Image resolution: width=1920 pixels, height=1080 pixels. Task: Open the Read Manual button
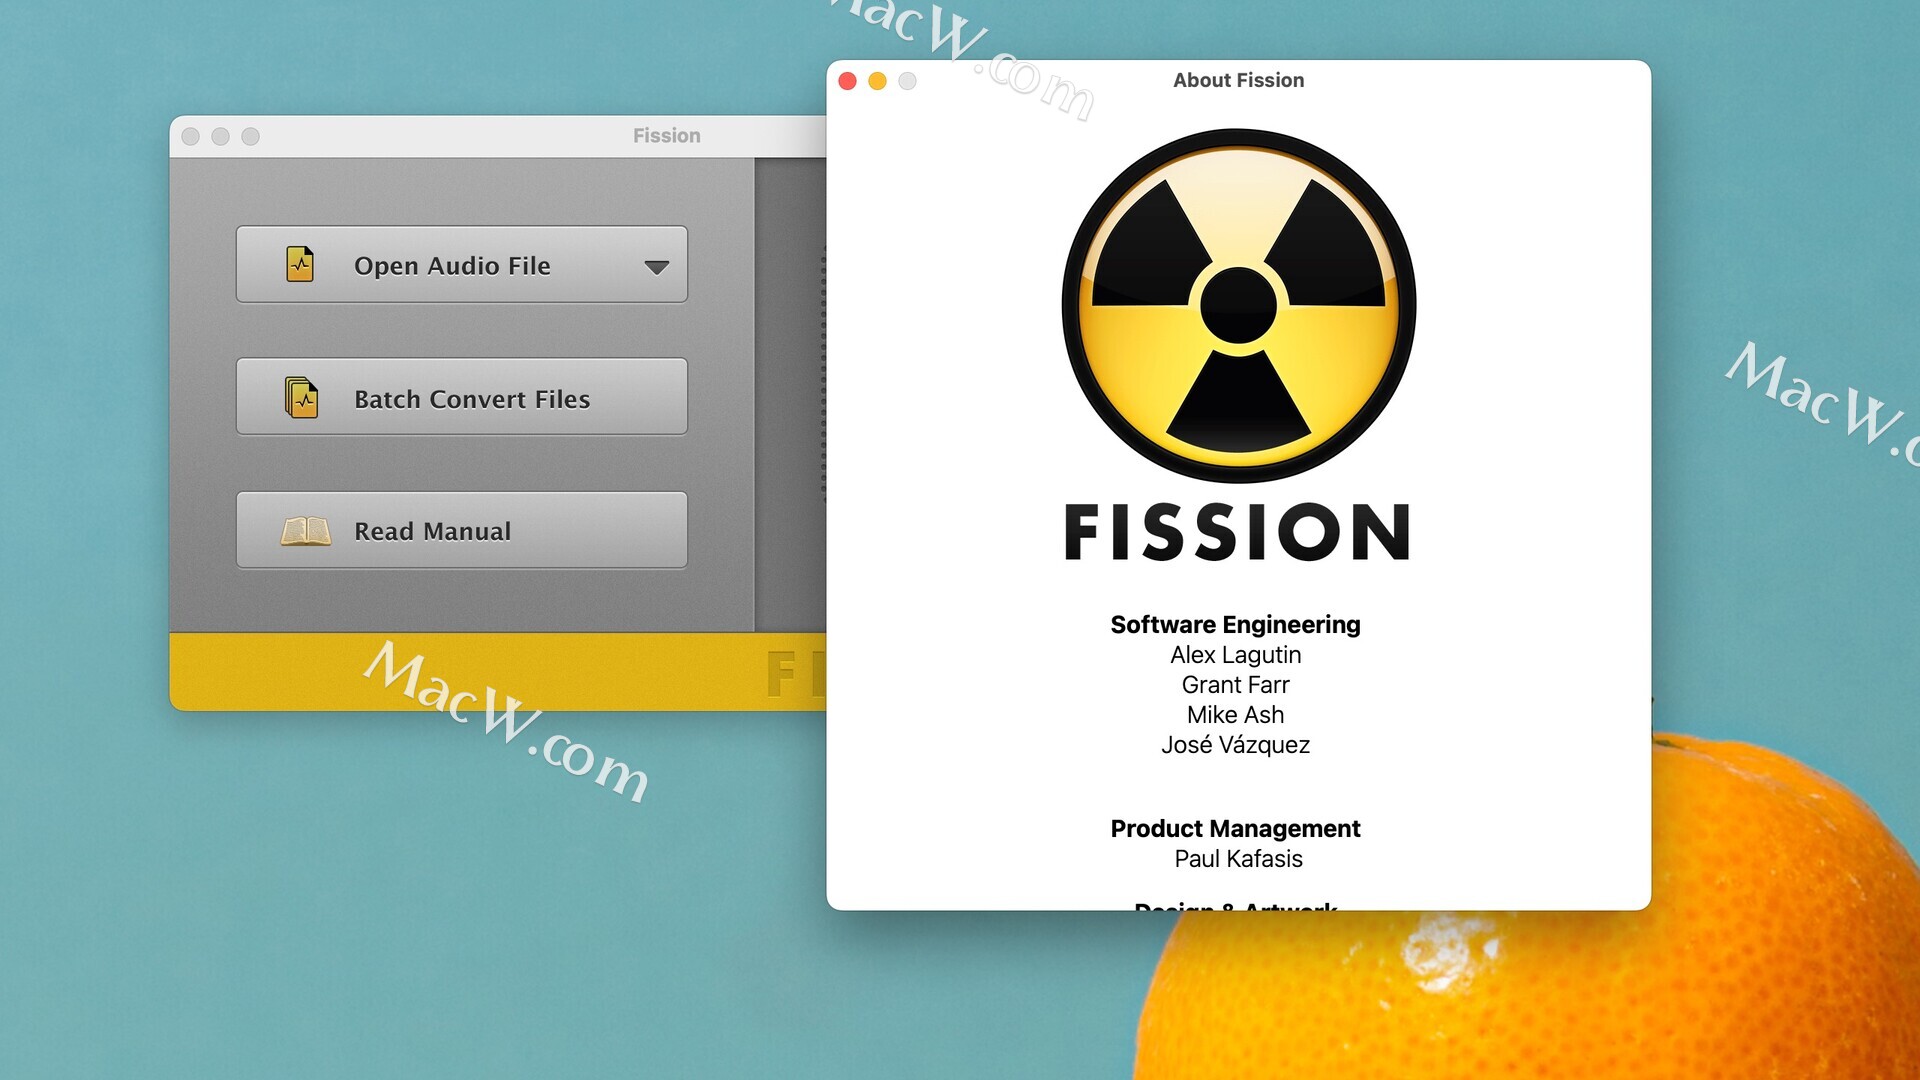(x=461, y=530)
